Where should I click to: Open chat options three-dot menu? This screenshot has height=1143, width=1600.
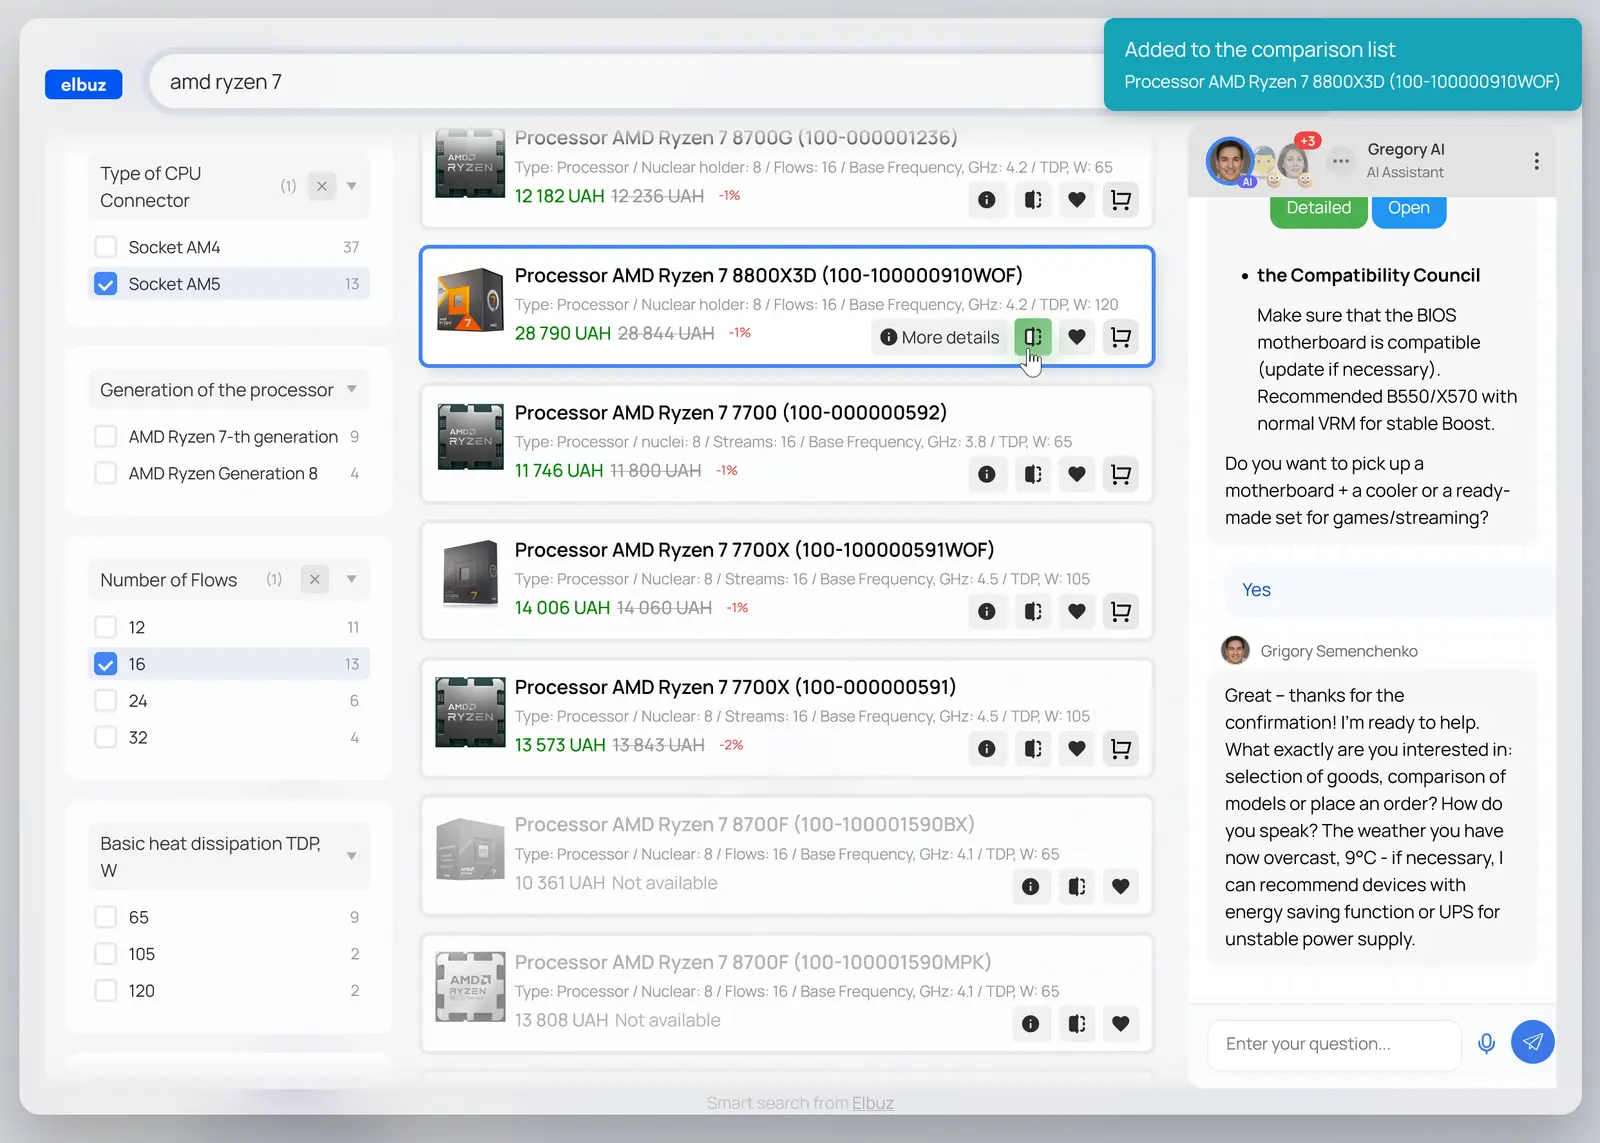coord(1536,161)
